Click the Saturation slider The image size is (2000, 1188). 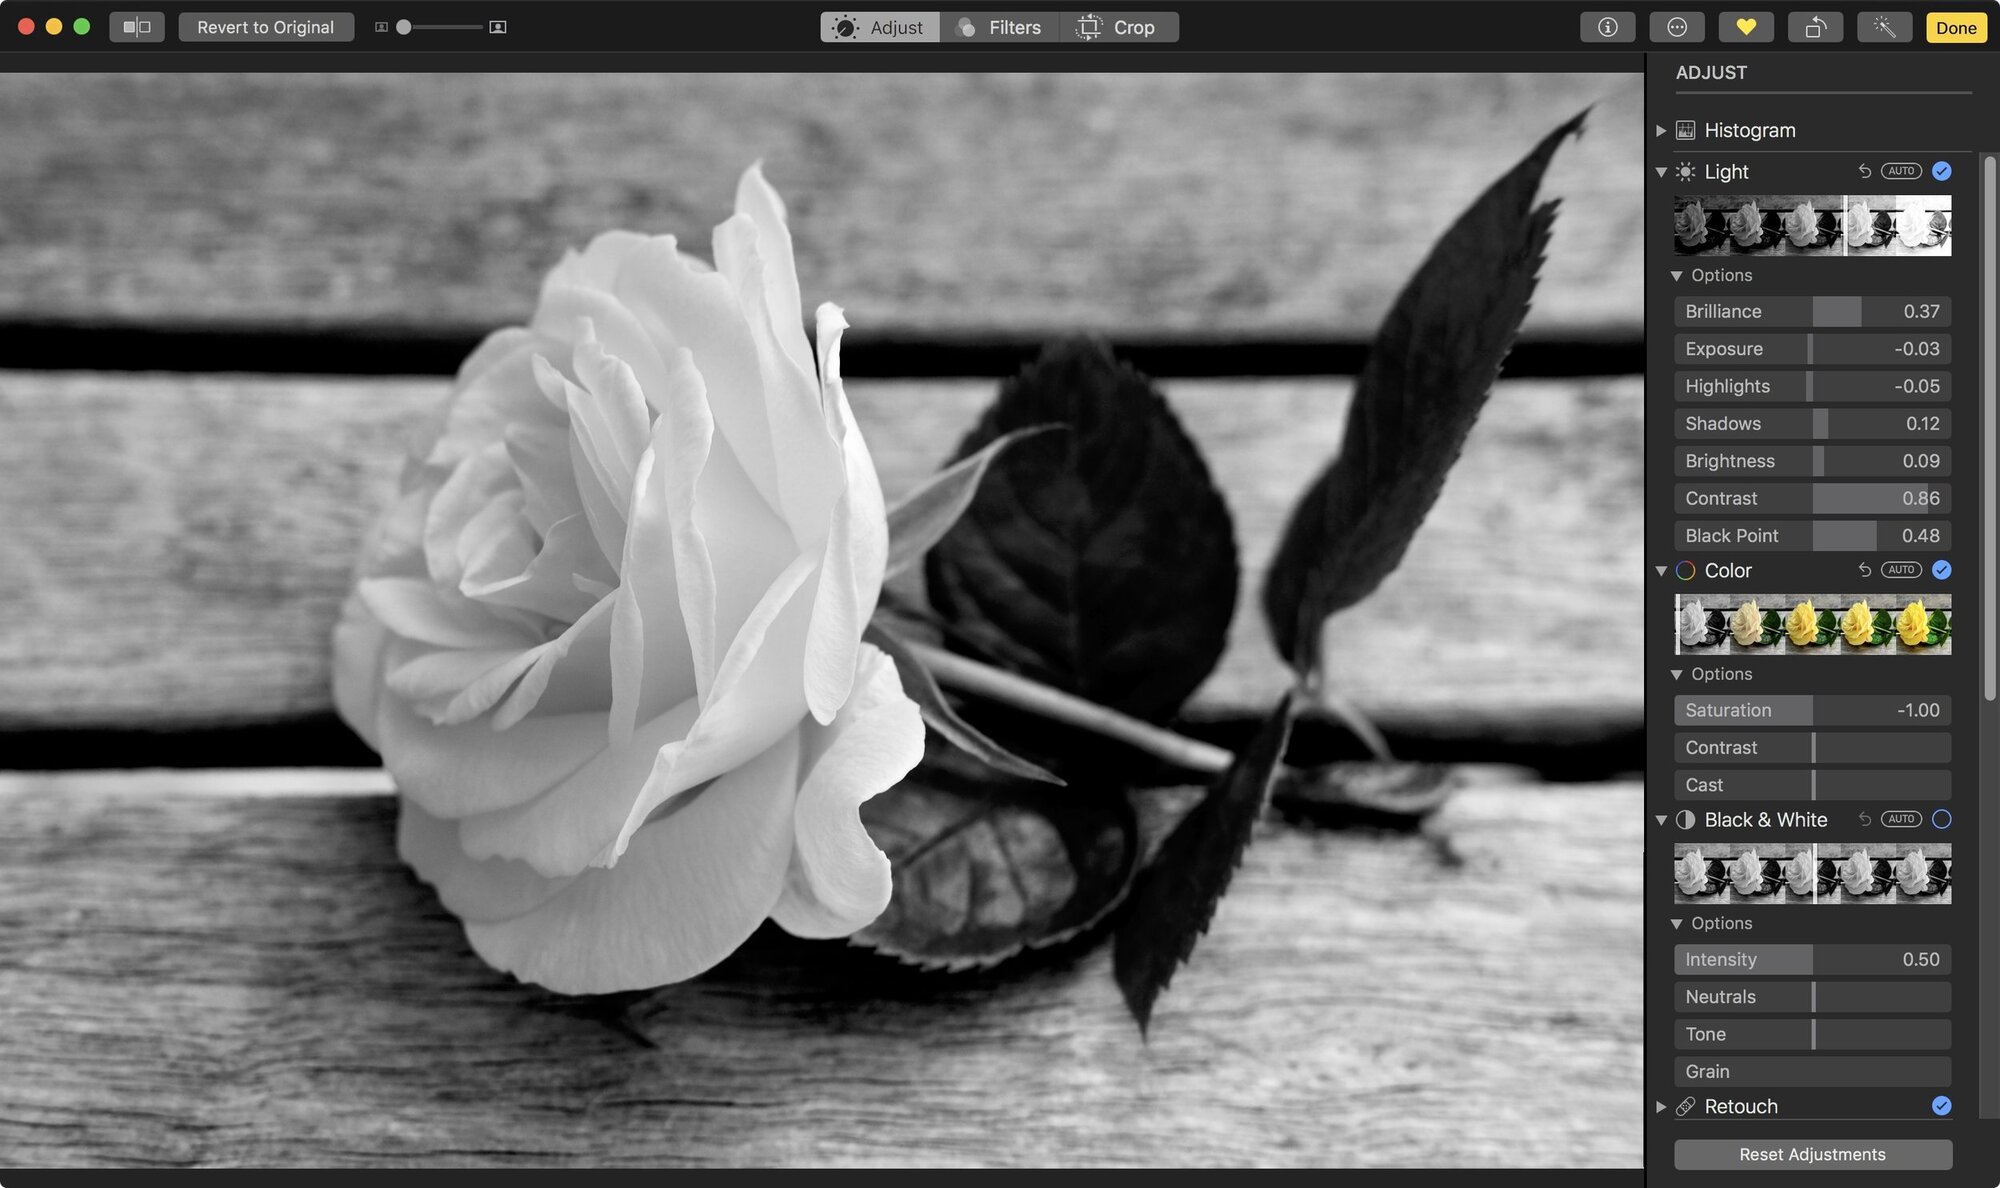[1812, 710]
